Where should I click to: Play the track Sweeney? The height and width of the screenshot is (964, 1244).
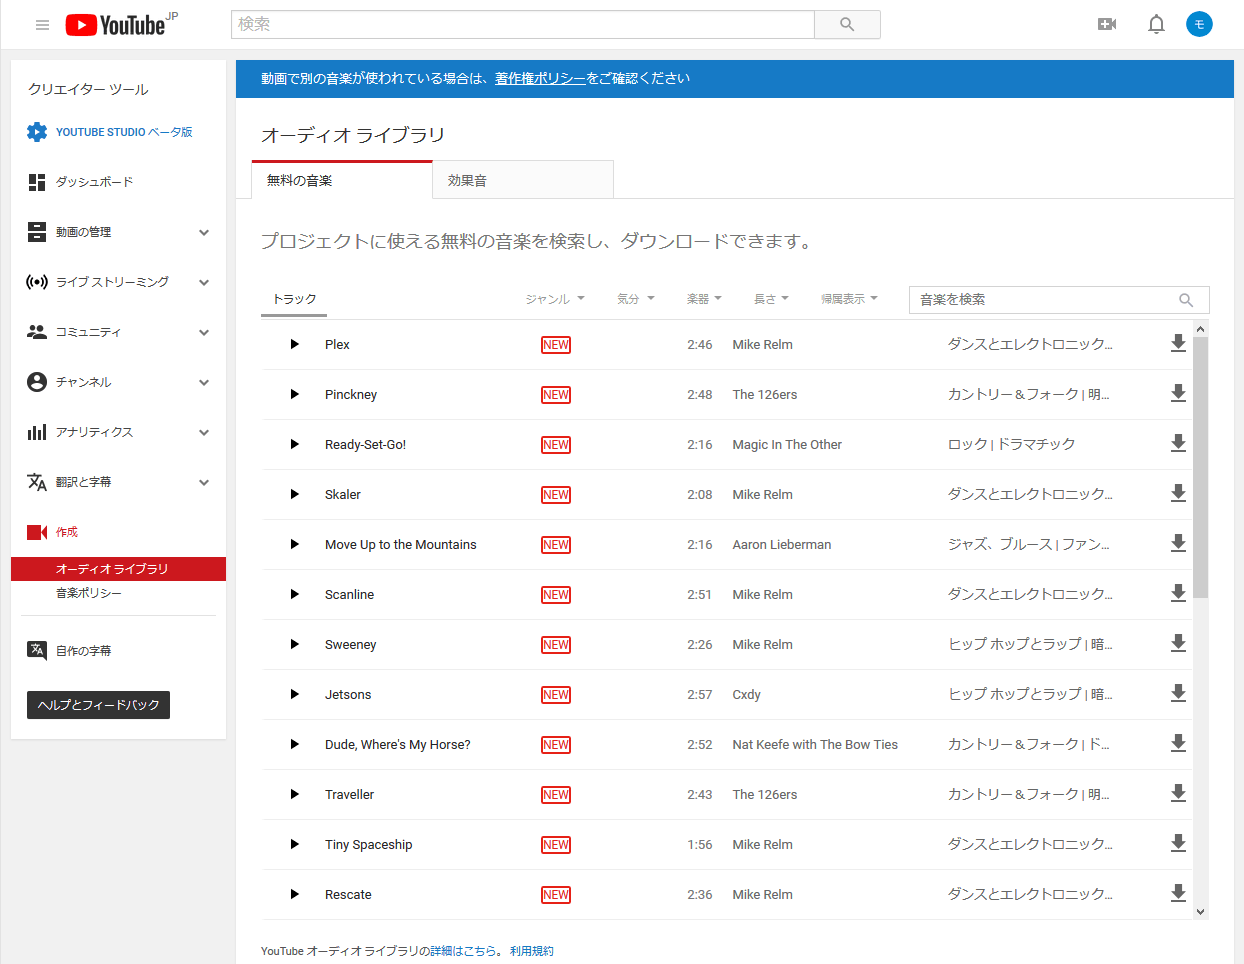pos(295,644)
